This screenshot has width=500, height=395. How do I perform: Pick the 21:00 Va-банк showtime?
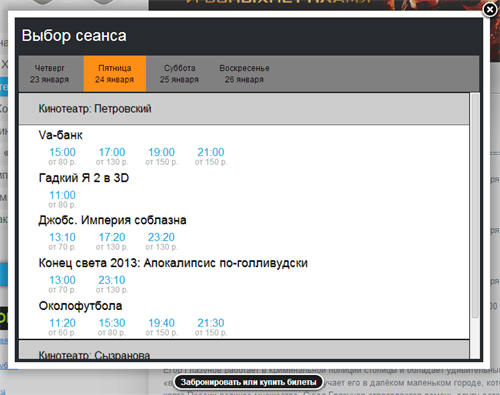[211, 152]
